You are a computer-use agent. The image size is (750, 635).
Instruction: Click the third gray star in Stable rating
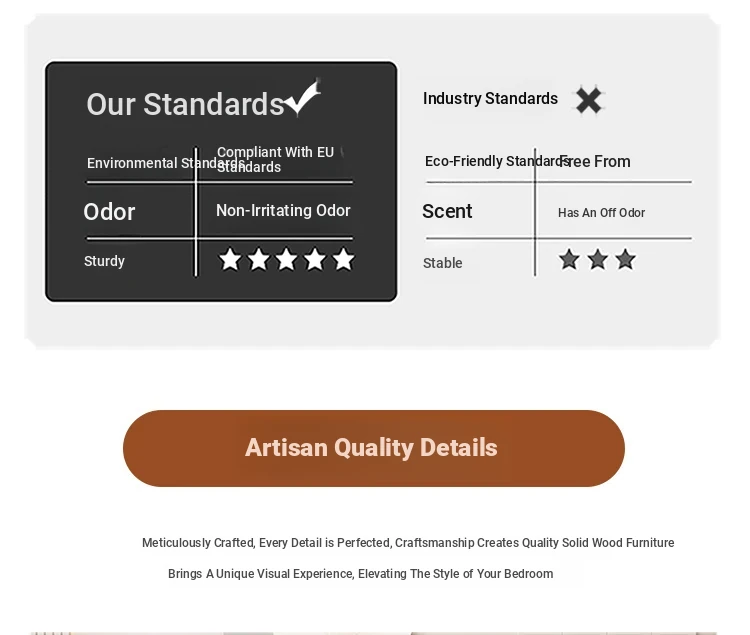pyautogui.click(x=625, y=260)
